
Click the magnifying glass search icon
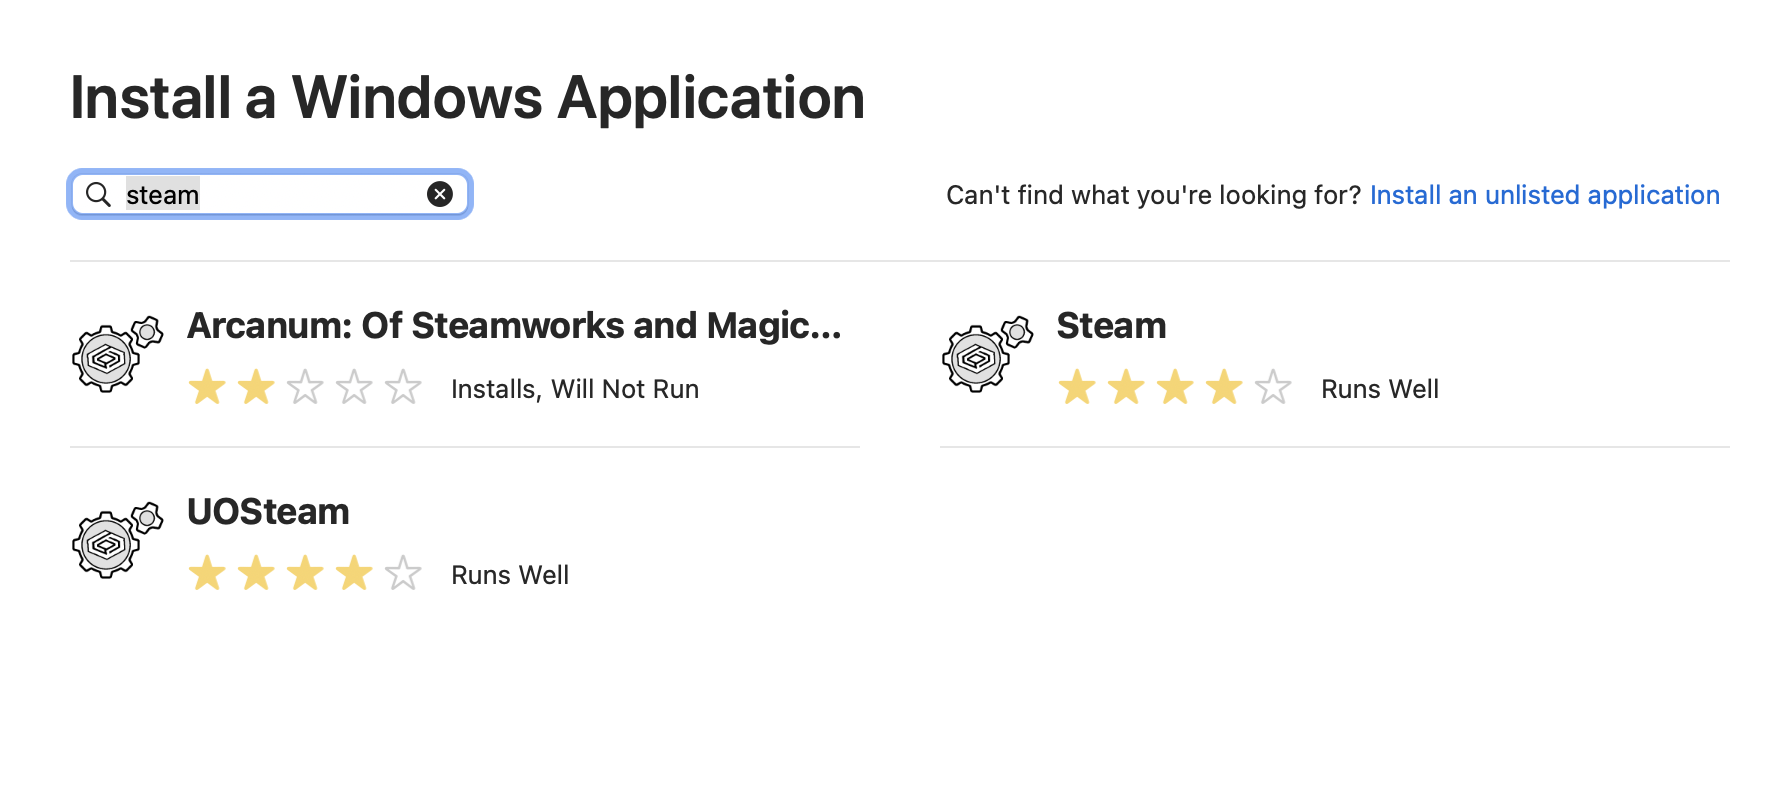tap(98, 194)
